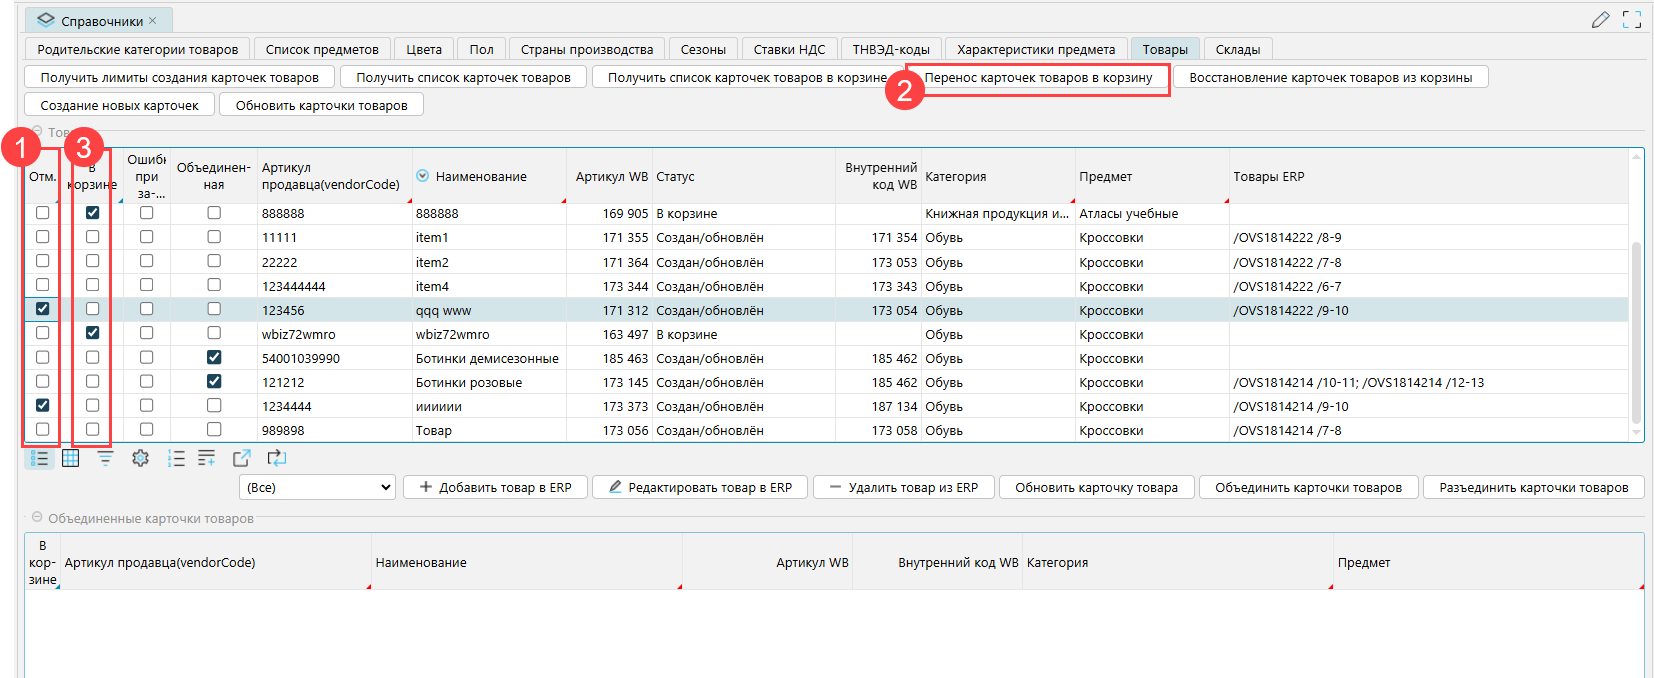The height and width of the screenshot is (678, 1654).
Task: Click the add-row lines-plus icon
Action: [x=207, y=458]
